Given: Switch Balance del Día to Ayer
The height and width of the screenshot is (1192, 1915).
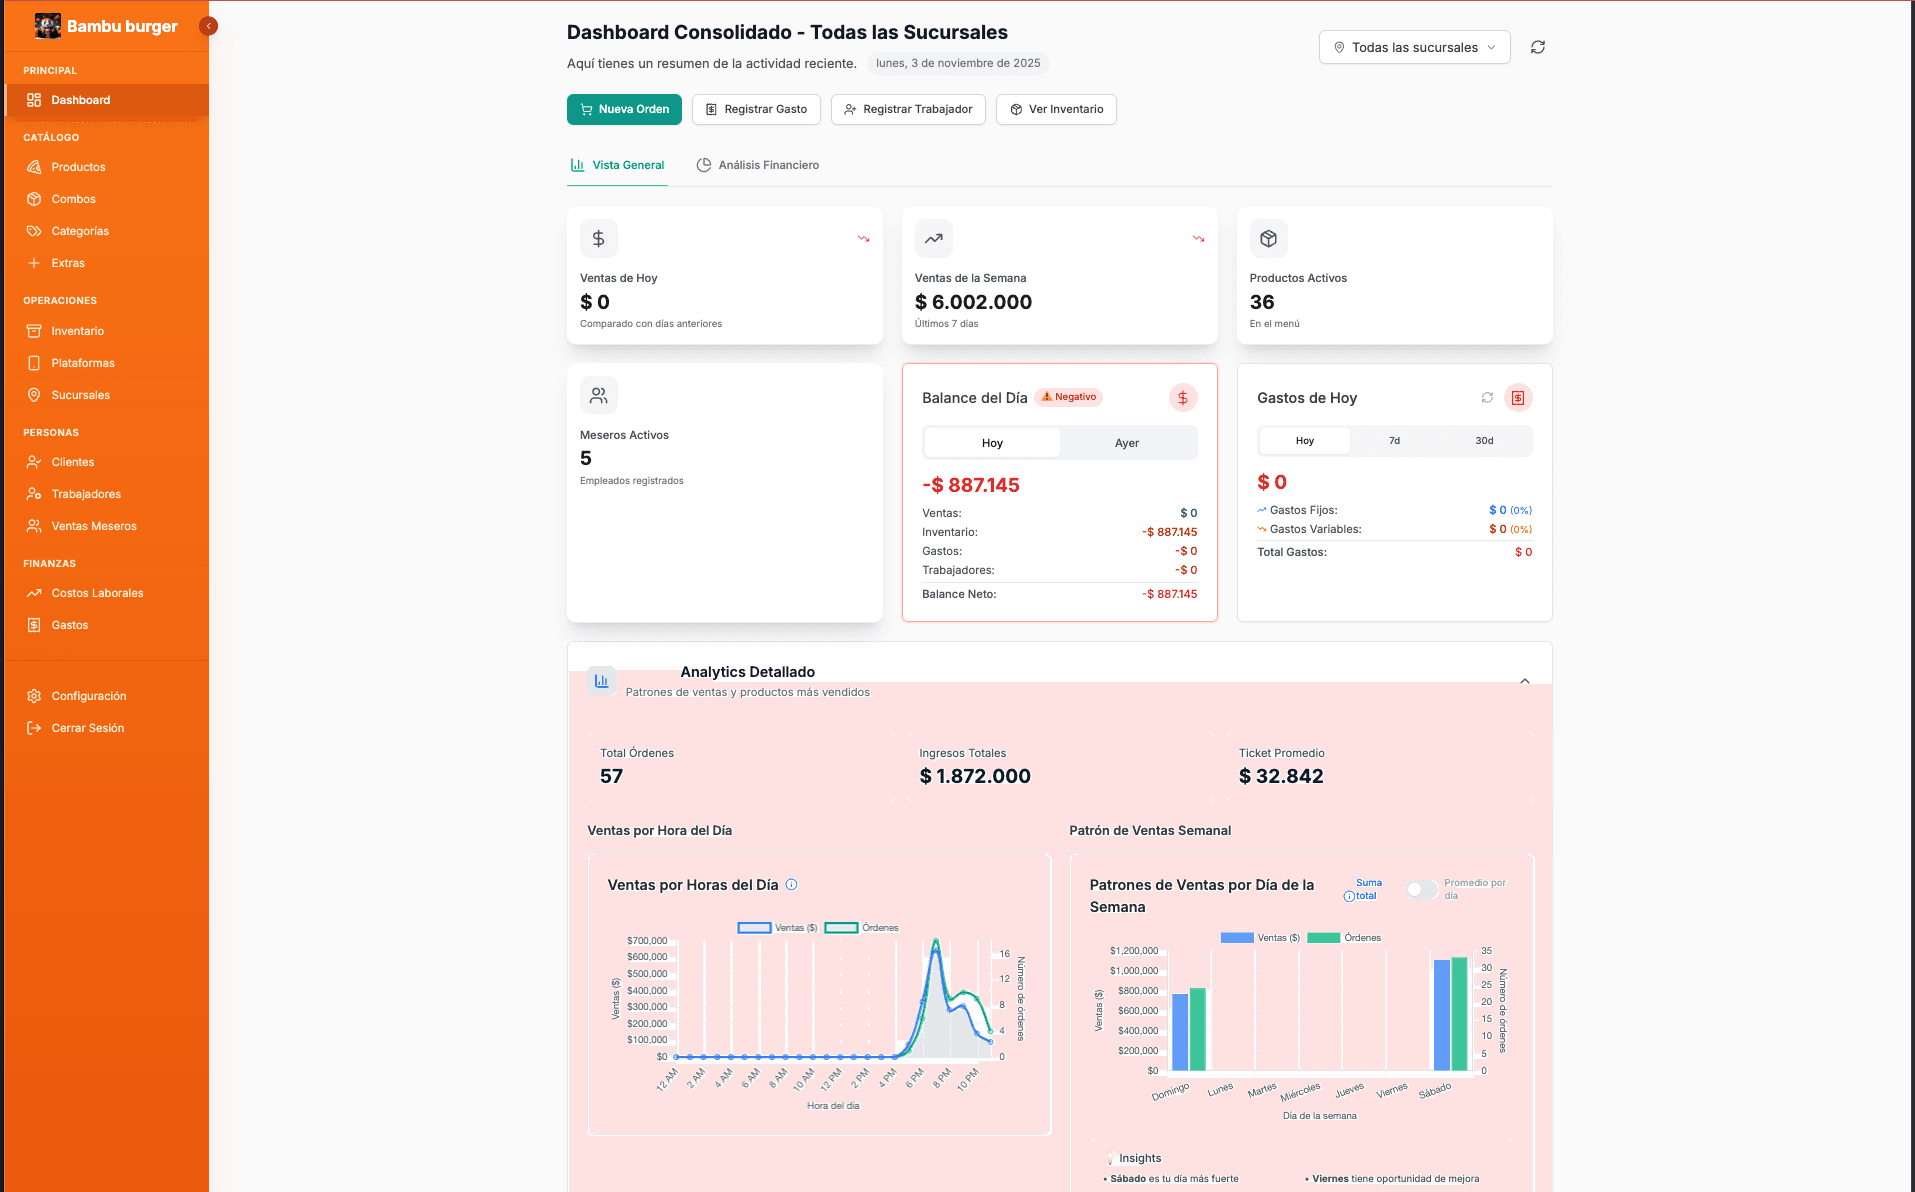Looking at the screenshot, I should (x=1127, y=442).
